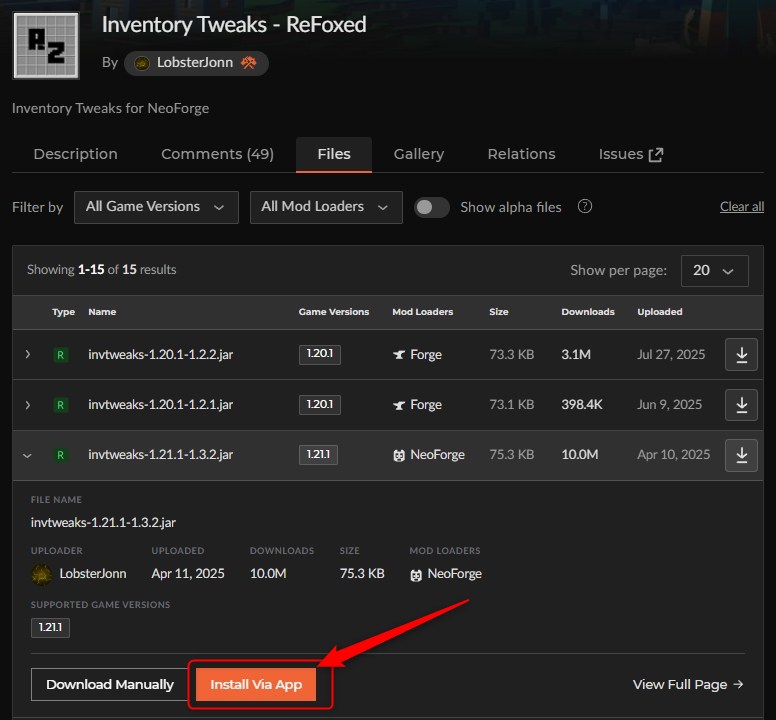Click Clear all filters link
The height and width of the screenshot is (720, 776).
pyautogui.click(x=741, y=207)
